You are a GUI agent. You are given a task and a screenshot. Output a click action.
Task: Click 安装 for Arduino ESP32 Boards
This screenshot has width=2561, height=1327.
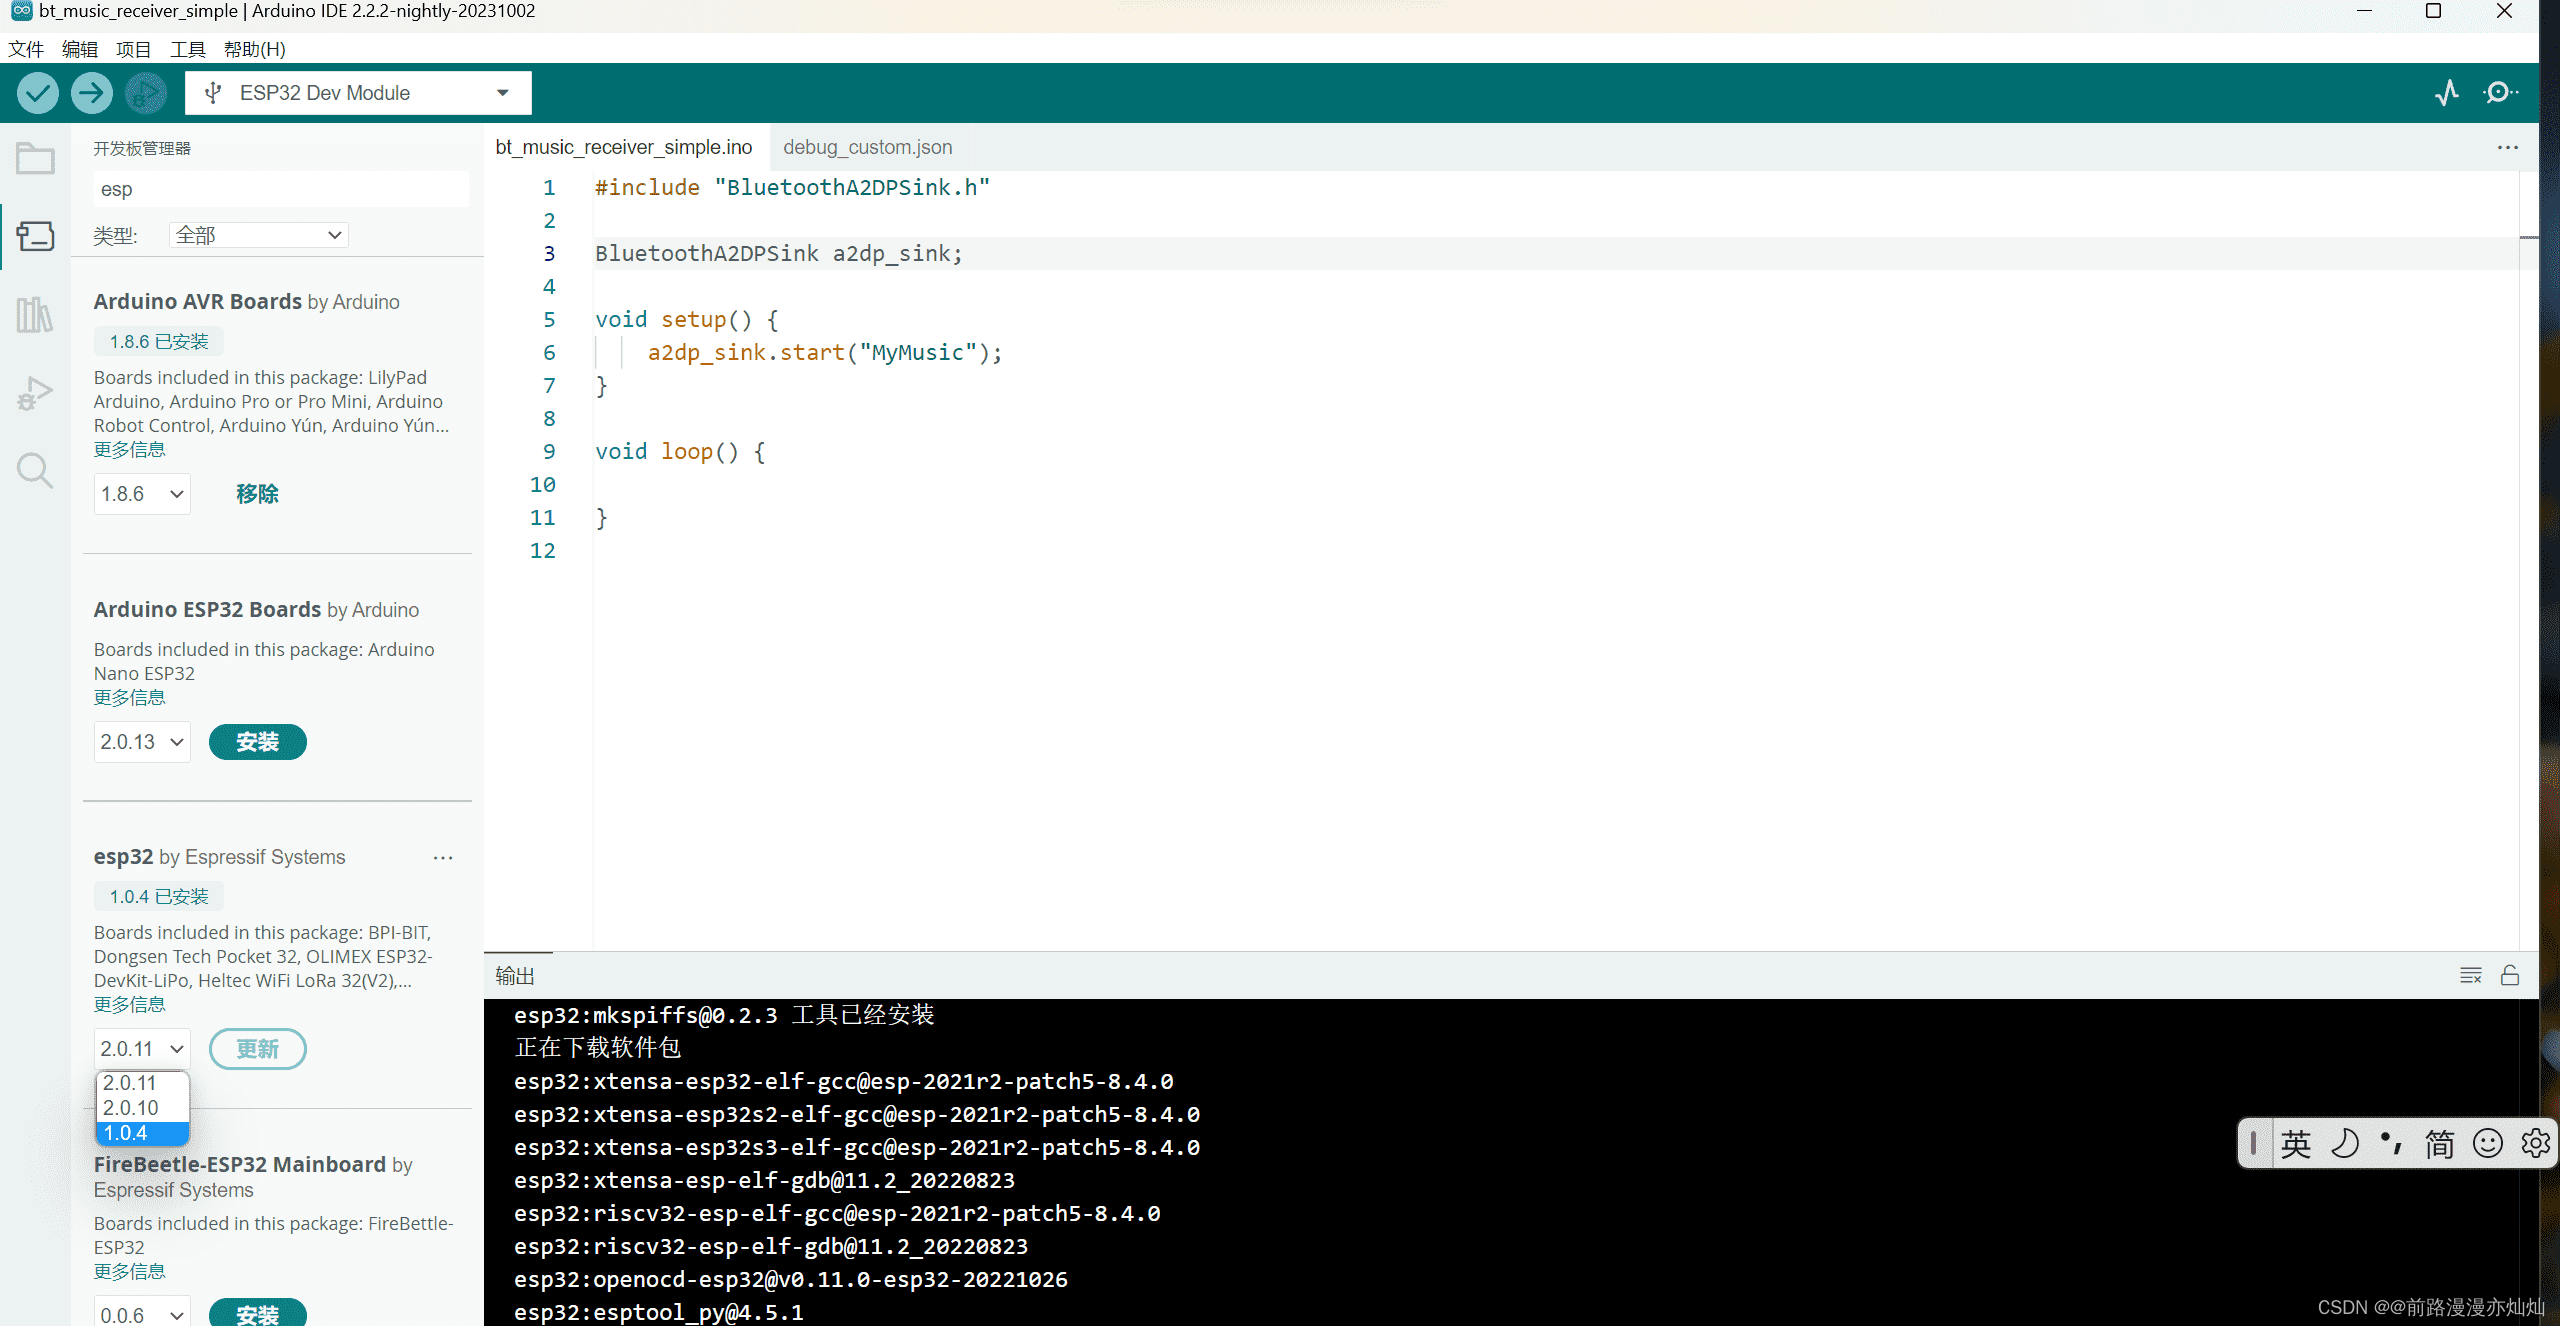click(x=257, y=742)
